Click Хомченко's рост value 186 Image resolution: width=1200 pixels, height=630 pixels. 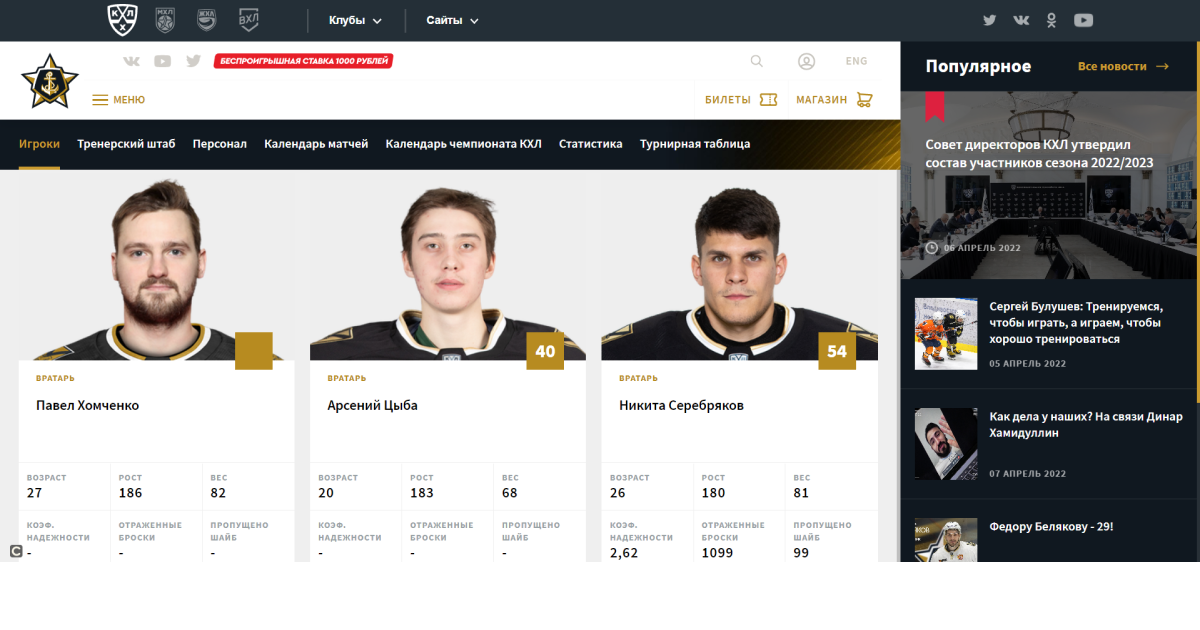pyautogui.click(x=130, y=493)
